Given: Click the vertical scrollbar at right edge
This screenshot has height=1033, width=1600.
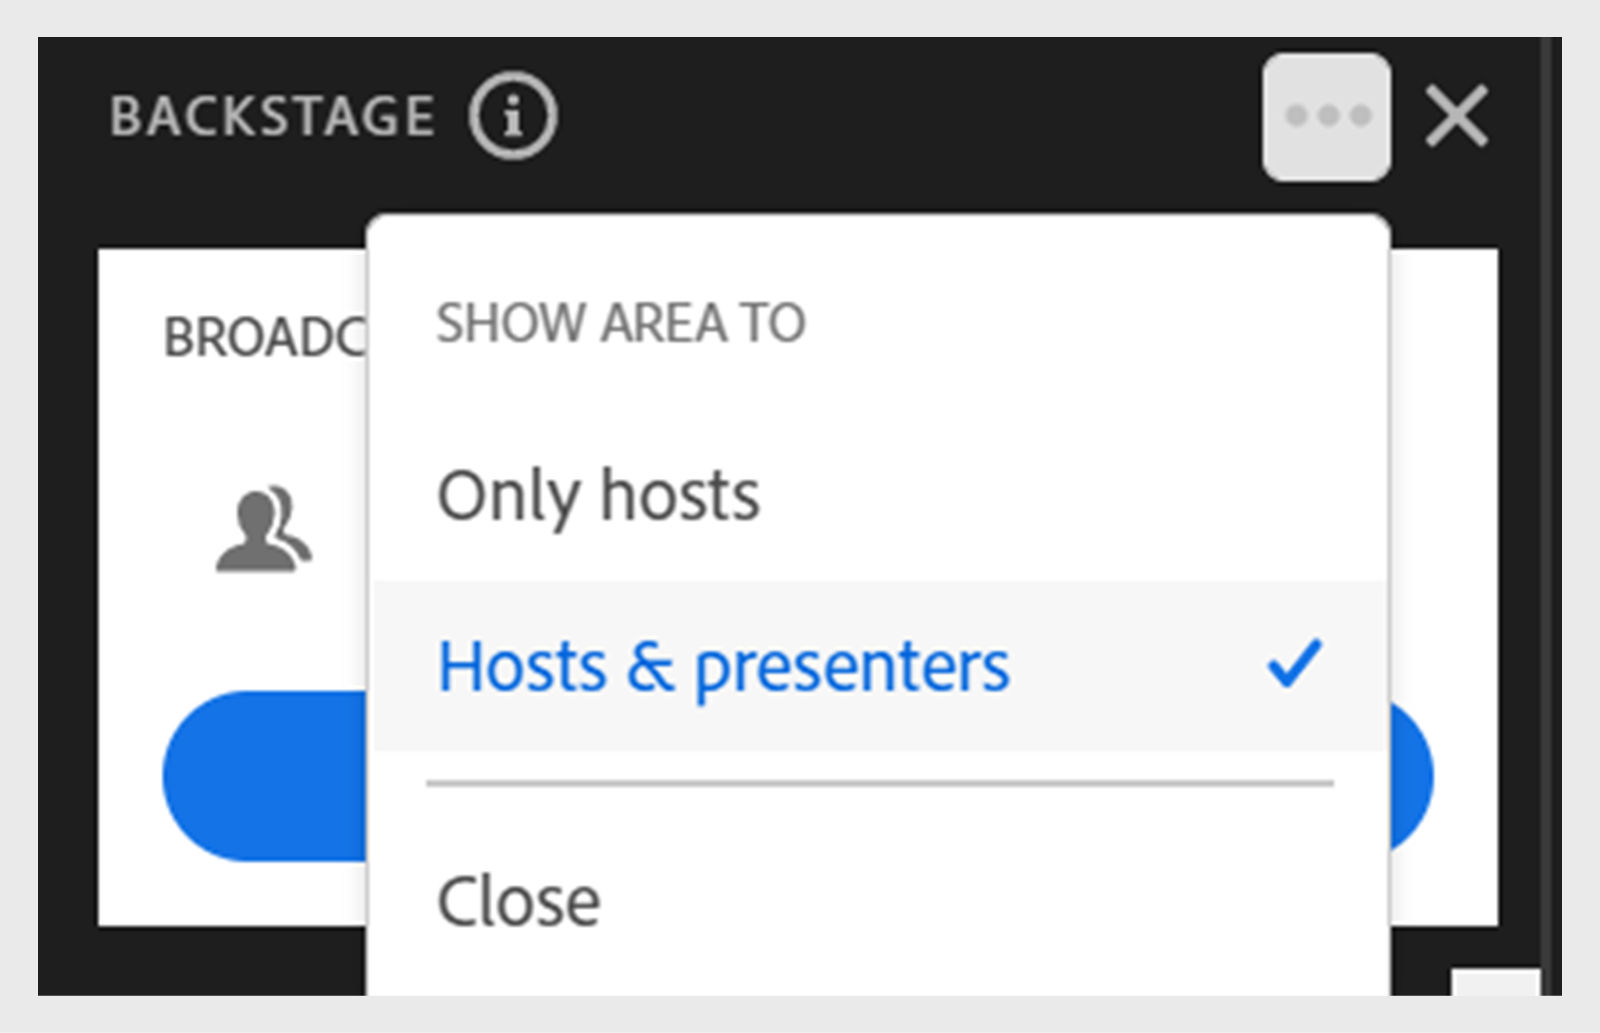Looking at the screenshot, I should [1549, 500].
